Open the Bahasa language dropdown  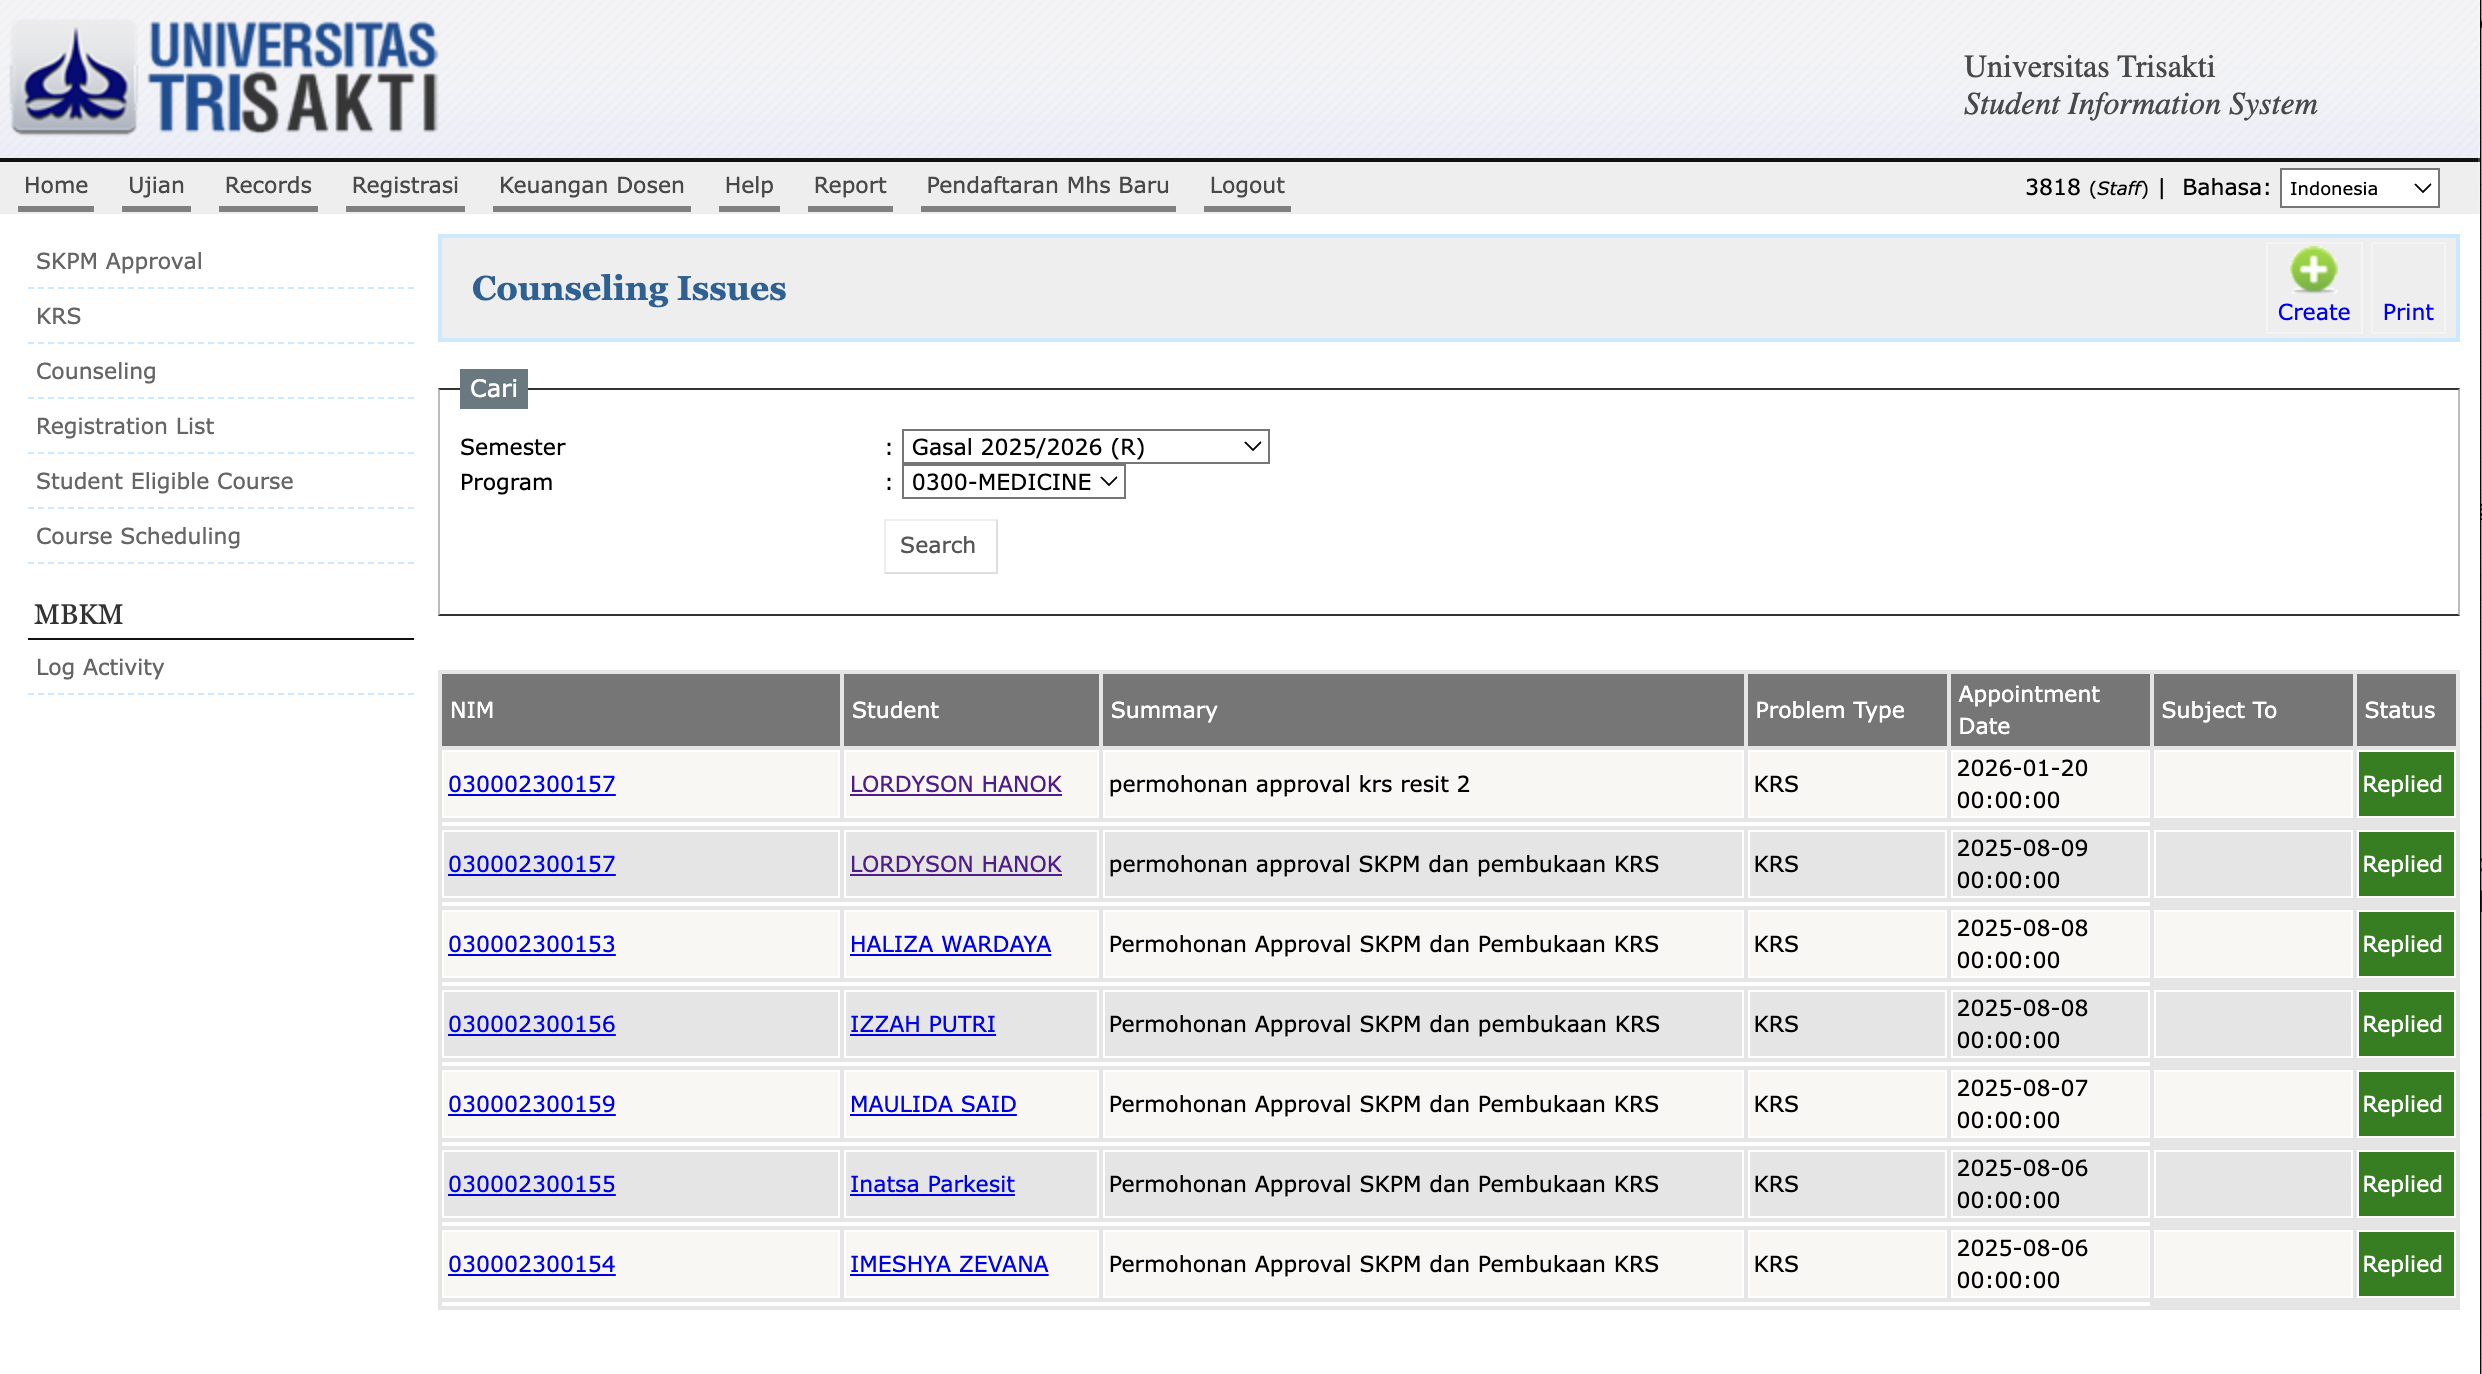tap(2358, 188)
